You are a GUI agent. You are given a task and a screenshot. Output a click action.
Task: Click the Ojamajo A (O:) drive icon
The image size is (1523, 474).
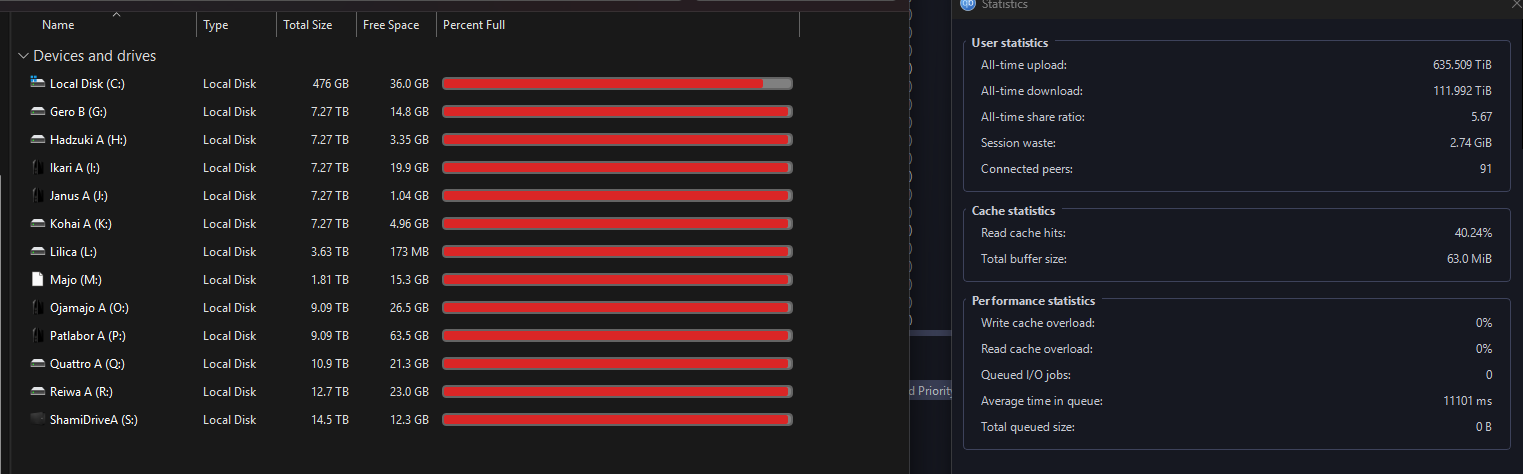point(38,307)
